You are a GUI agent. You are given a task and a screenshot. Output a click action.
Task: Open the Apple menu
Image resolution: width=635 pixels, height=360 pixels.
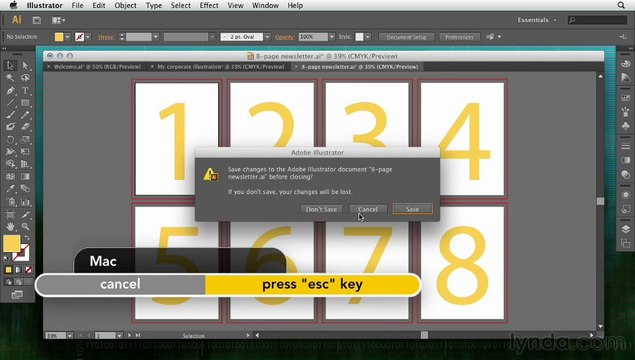(x=13, y=5)
